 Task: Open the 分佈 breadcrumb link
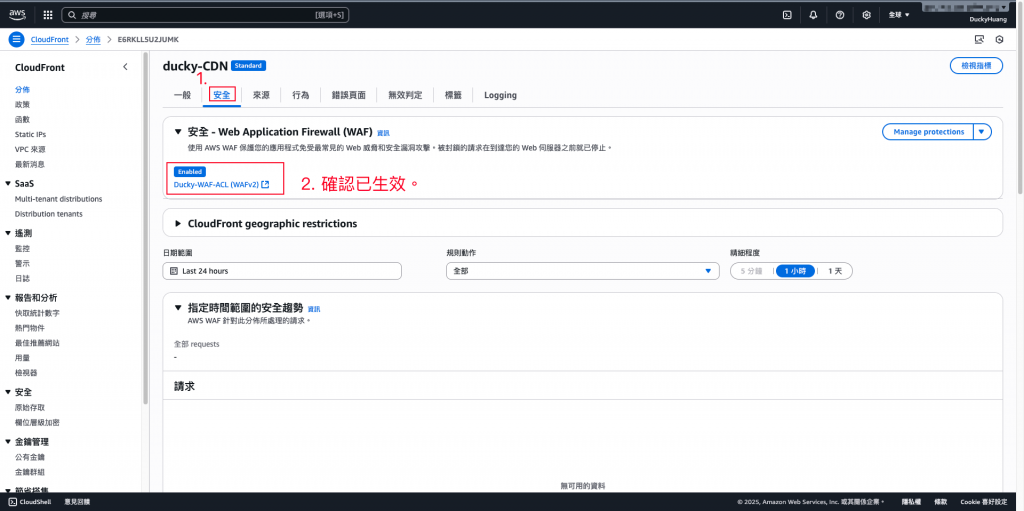93,39
